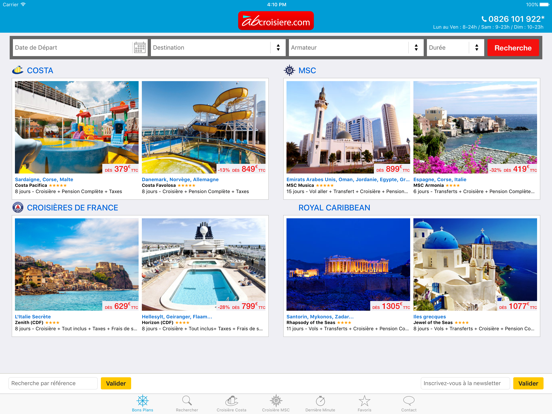Open the Croisière Costa tab
This screenshot has width=552, height=414.
point(231,403)
